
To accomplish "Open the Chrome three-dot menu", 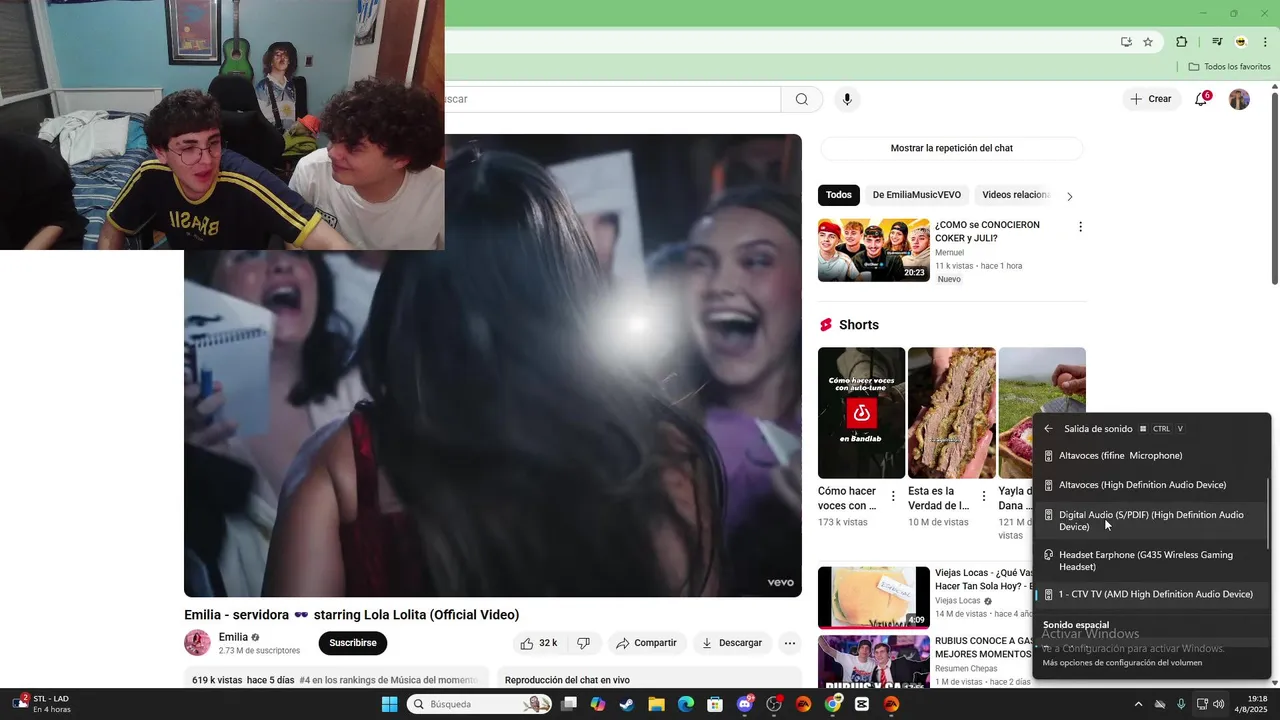I will [x=1266, y=42].
